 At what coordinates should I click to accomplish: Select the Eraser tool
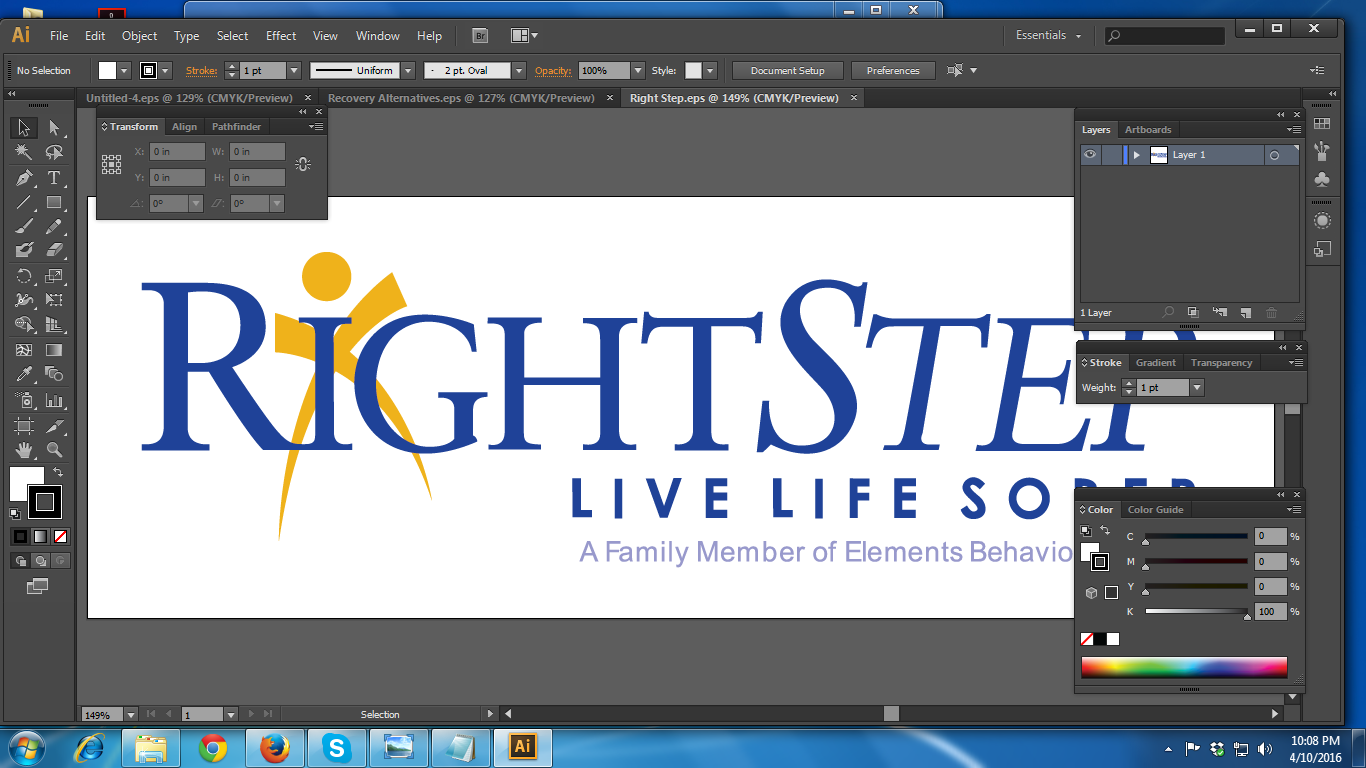(54, 250)
